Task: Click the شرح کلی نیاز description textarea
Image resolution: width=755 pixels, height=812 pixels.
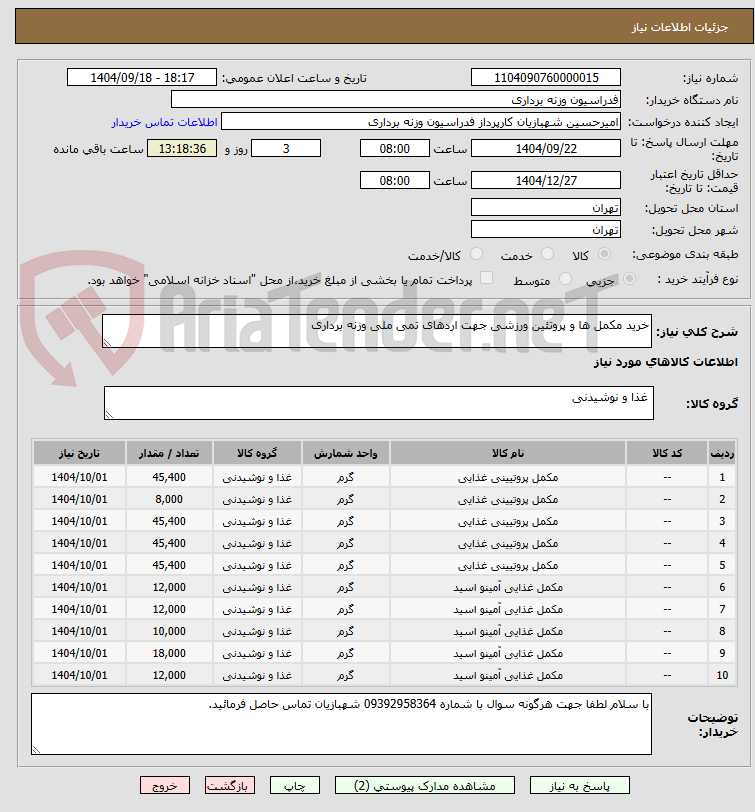Action: [377, 331]
